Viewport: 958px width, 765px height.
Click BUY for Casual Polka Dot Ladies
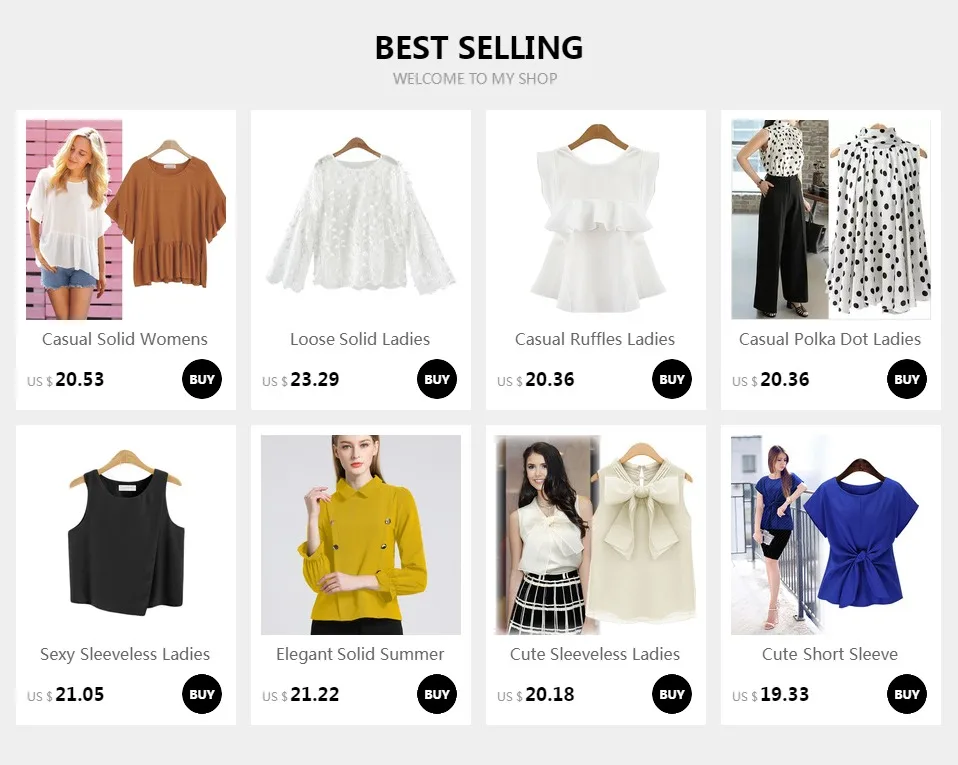pos(907,379)
